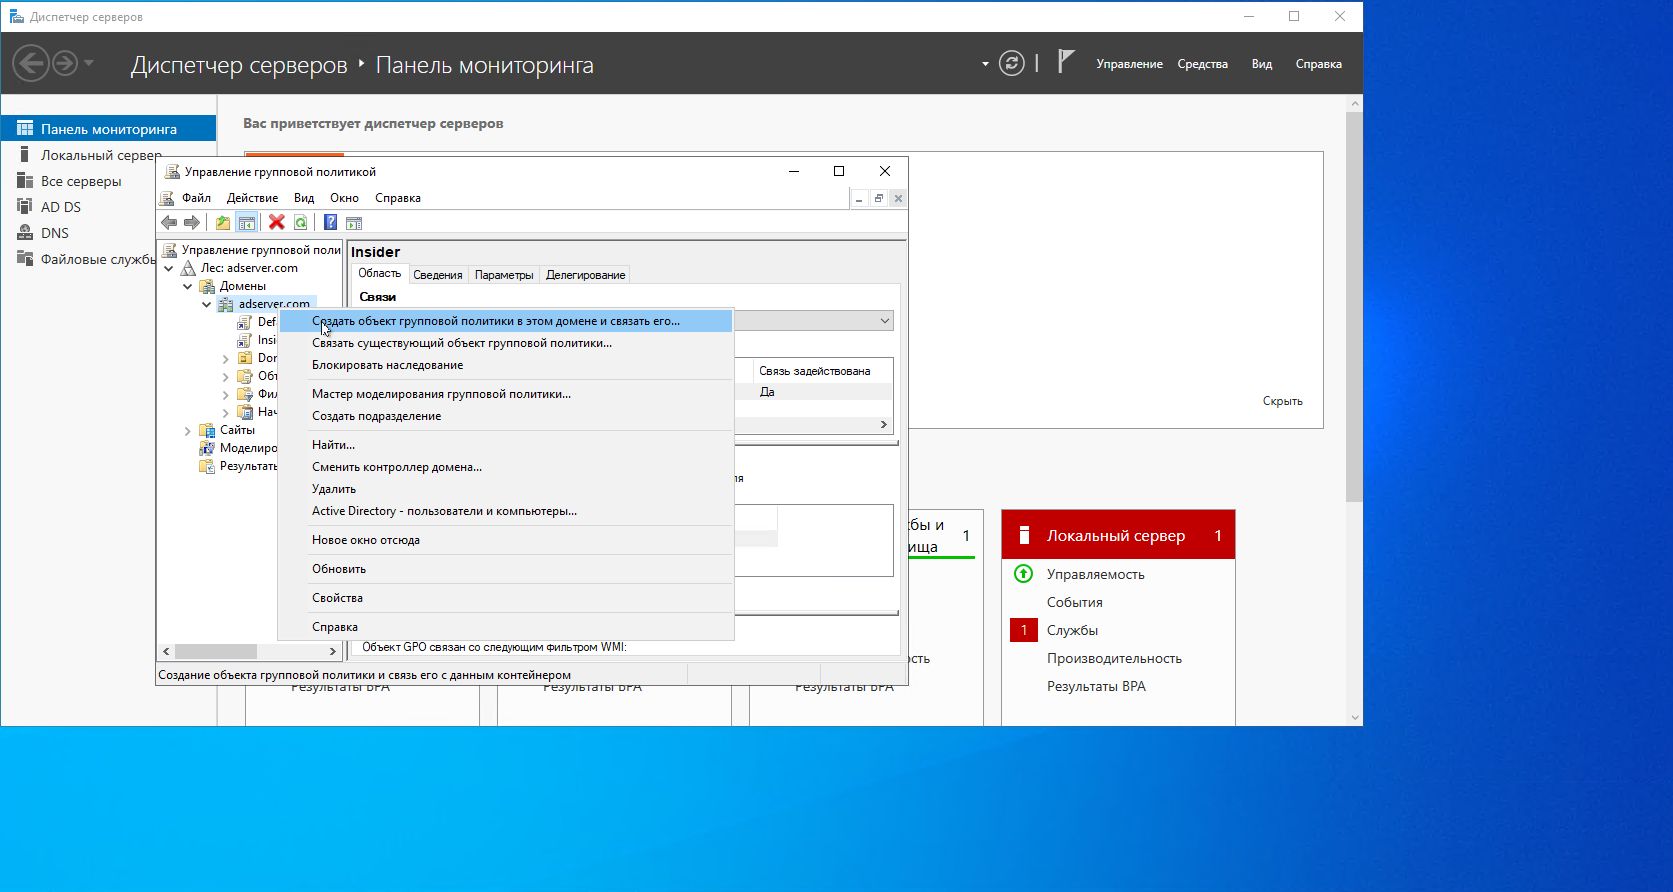Open the dropdown above the links table

point(884,321)
